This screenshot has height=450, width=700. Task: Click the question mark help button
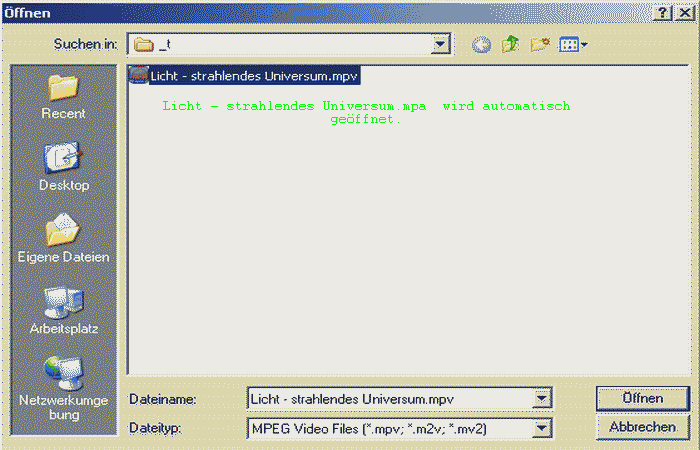click(x=662, y=11)
